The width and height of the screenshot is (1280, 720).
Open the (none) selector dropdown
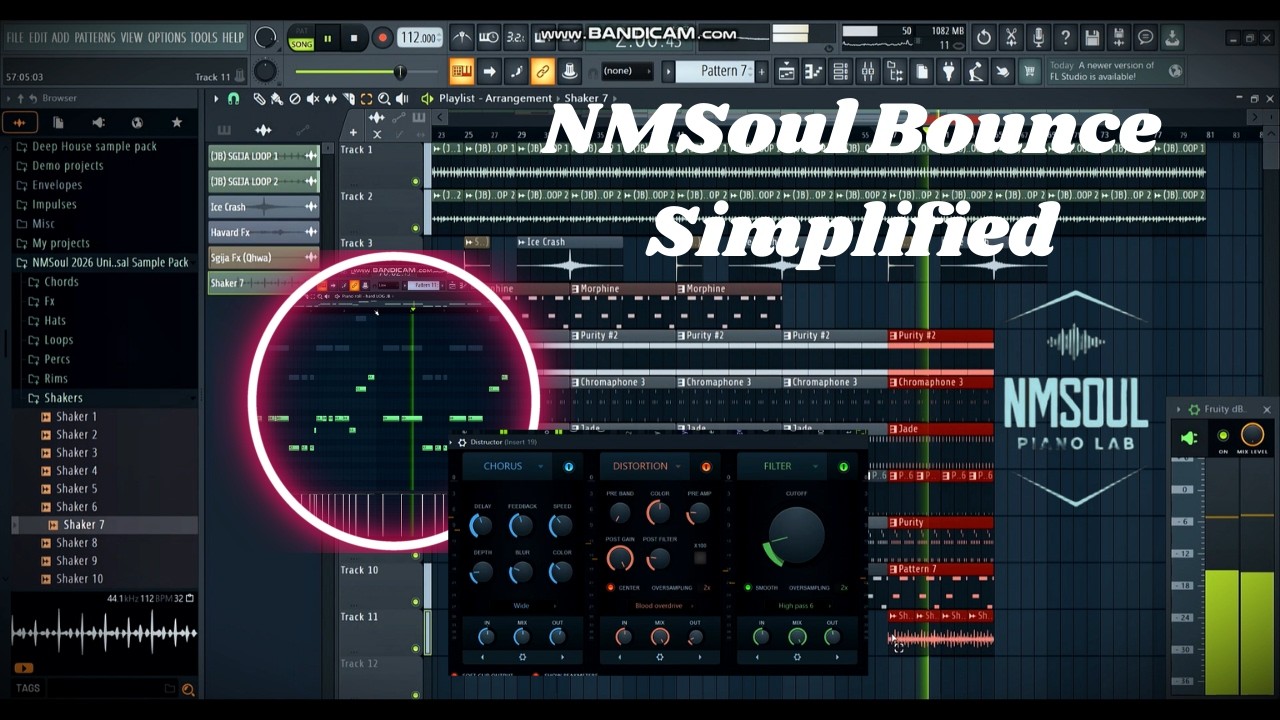point(626,71)
